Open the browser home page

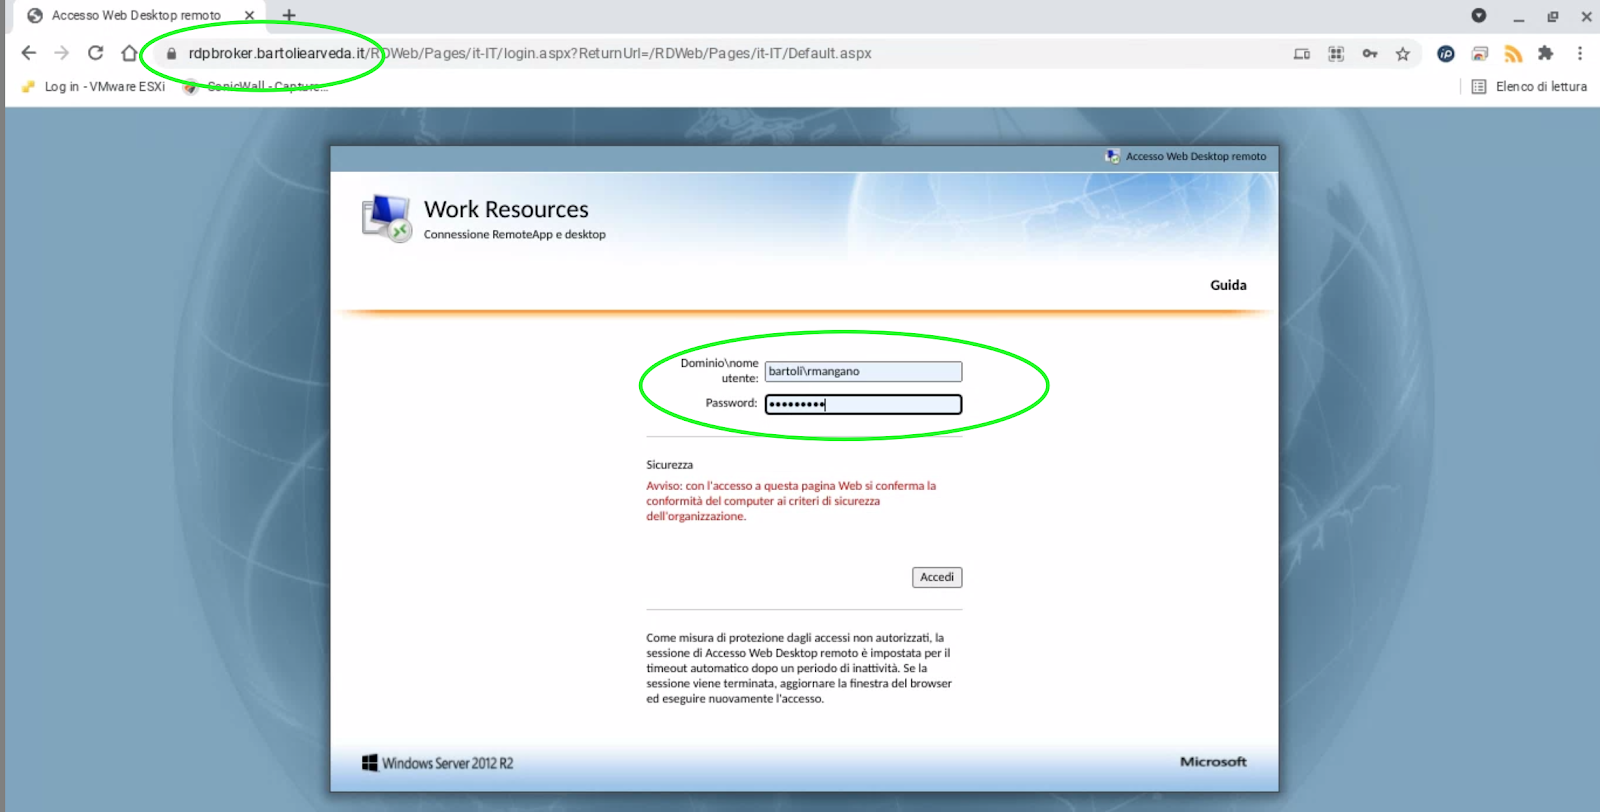click(x=129, y=53)
